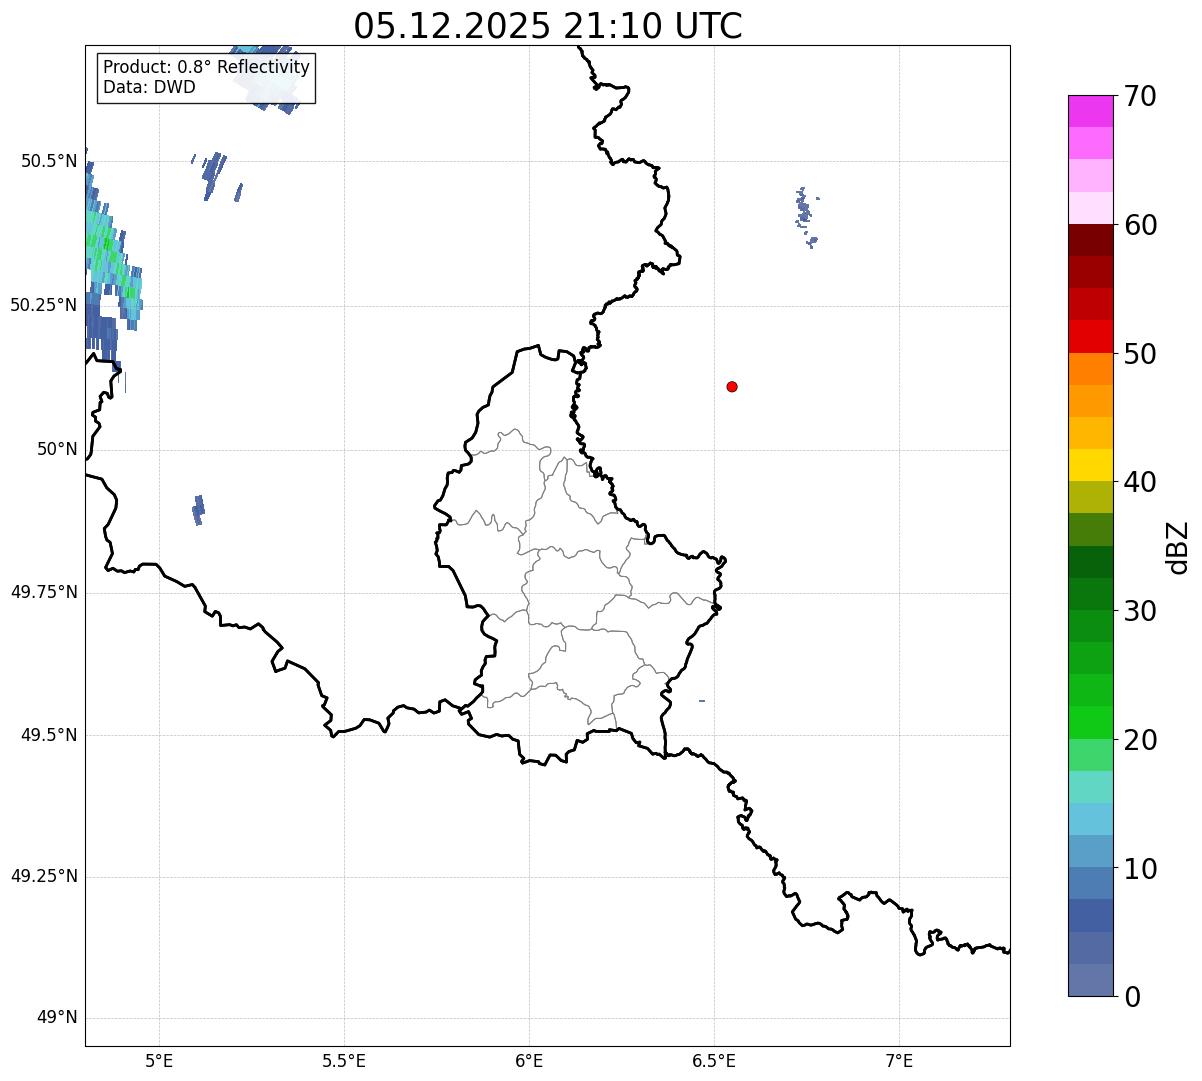The image size is (1202, 1081).
Task: Click the 5.5°E longitude label
Action: tap(344, 1061)
